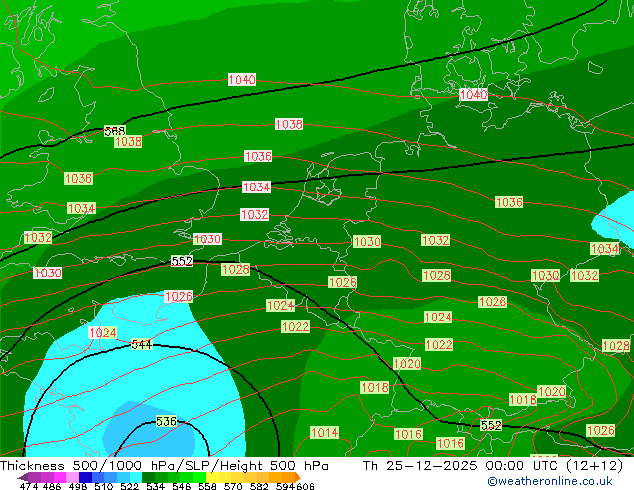Click the 1040 label over the North Sea
Screen dimensions: 634x490
click(x=242, y=80)
